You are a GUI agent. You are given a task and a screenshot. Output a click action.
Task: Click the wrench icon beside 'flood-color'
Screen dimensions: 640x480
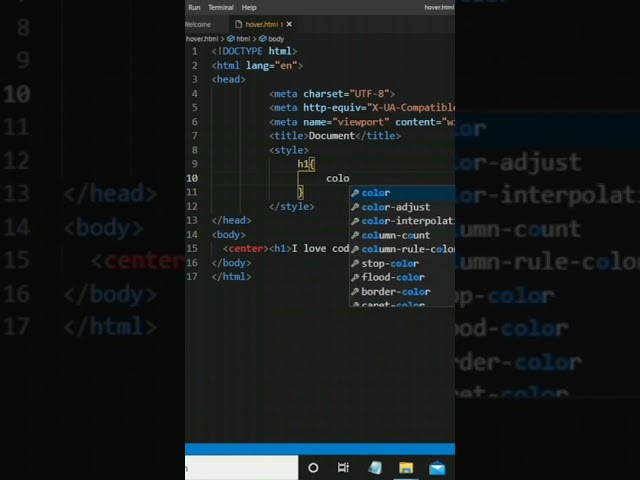pos(355,277)
